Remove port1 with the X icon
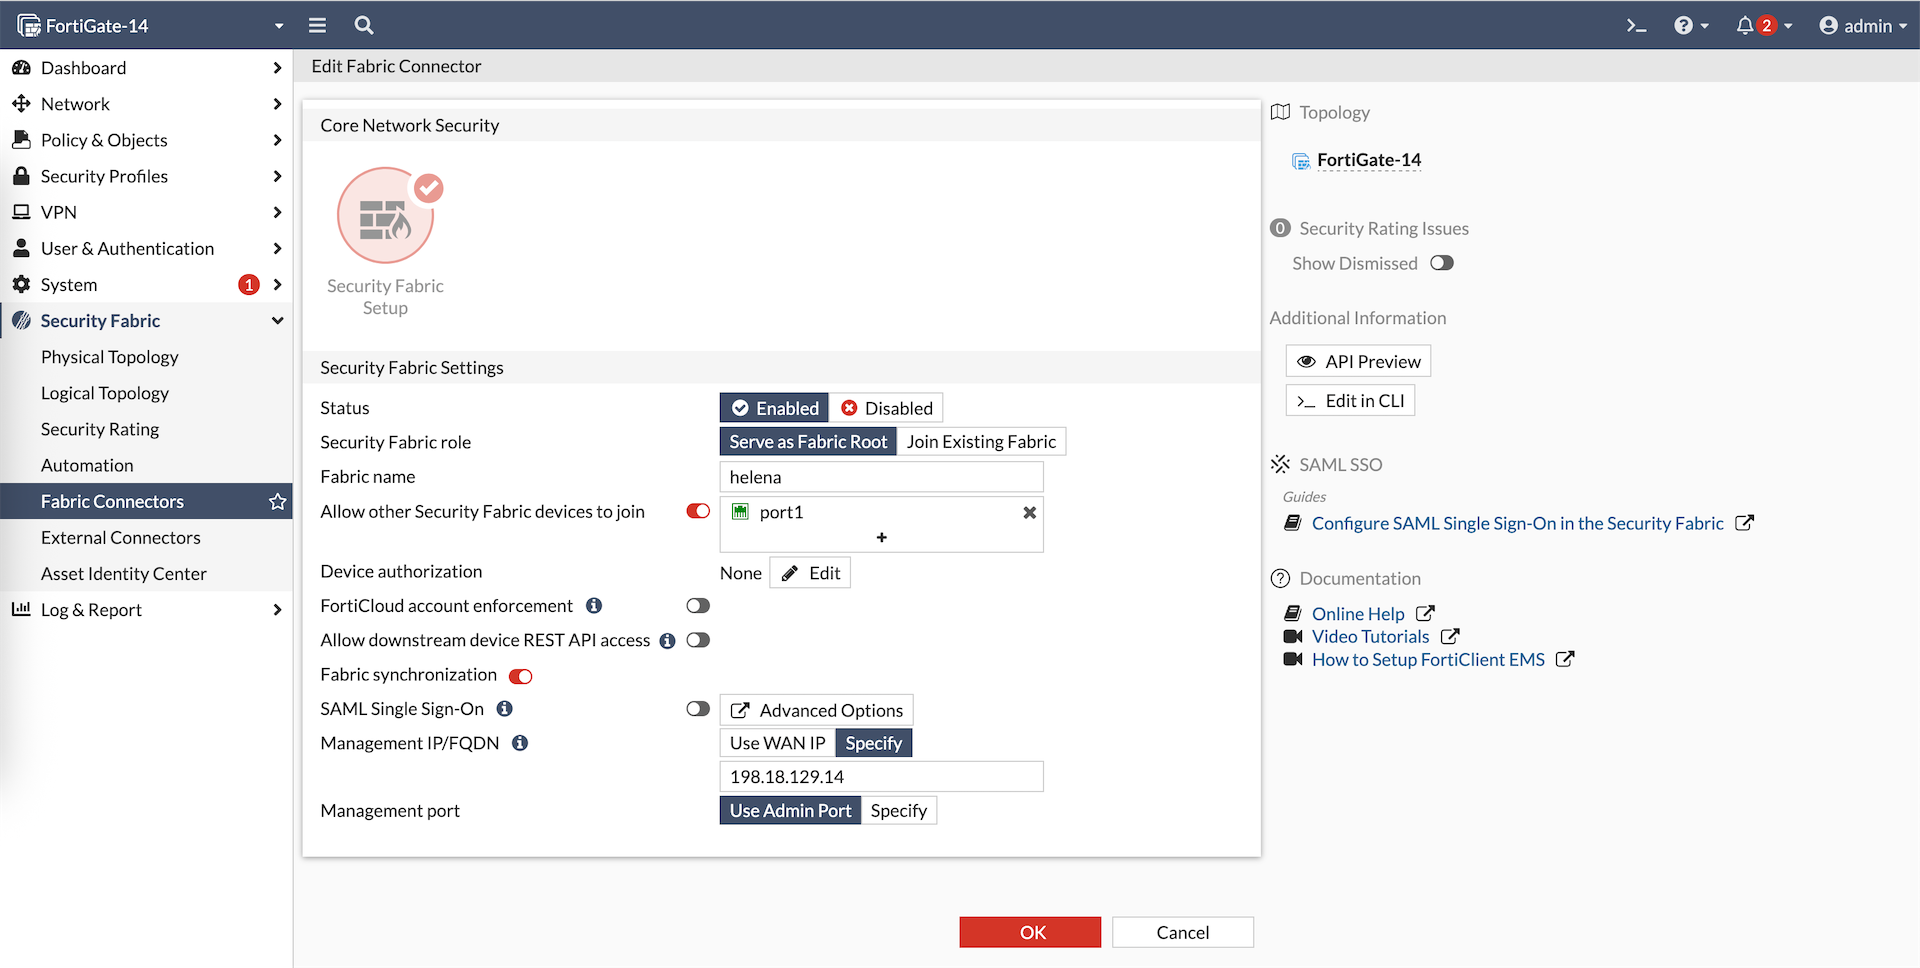Viewport: 1920px width, 968px height. [x=1029, y=513]
